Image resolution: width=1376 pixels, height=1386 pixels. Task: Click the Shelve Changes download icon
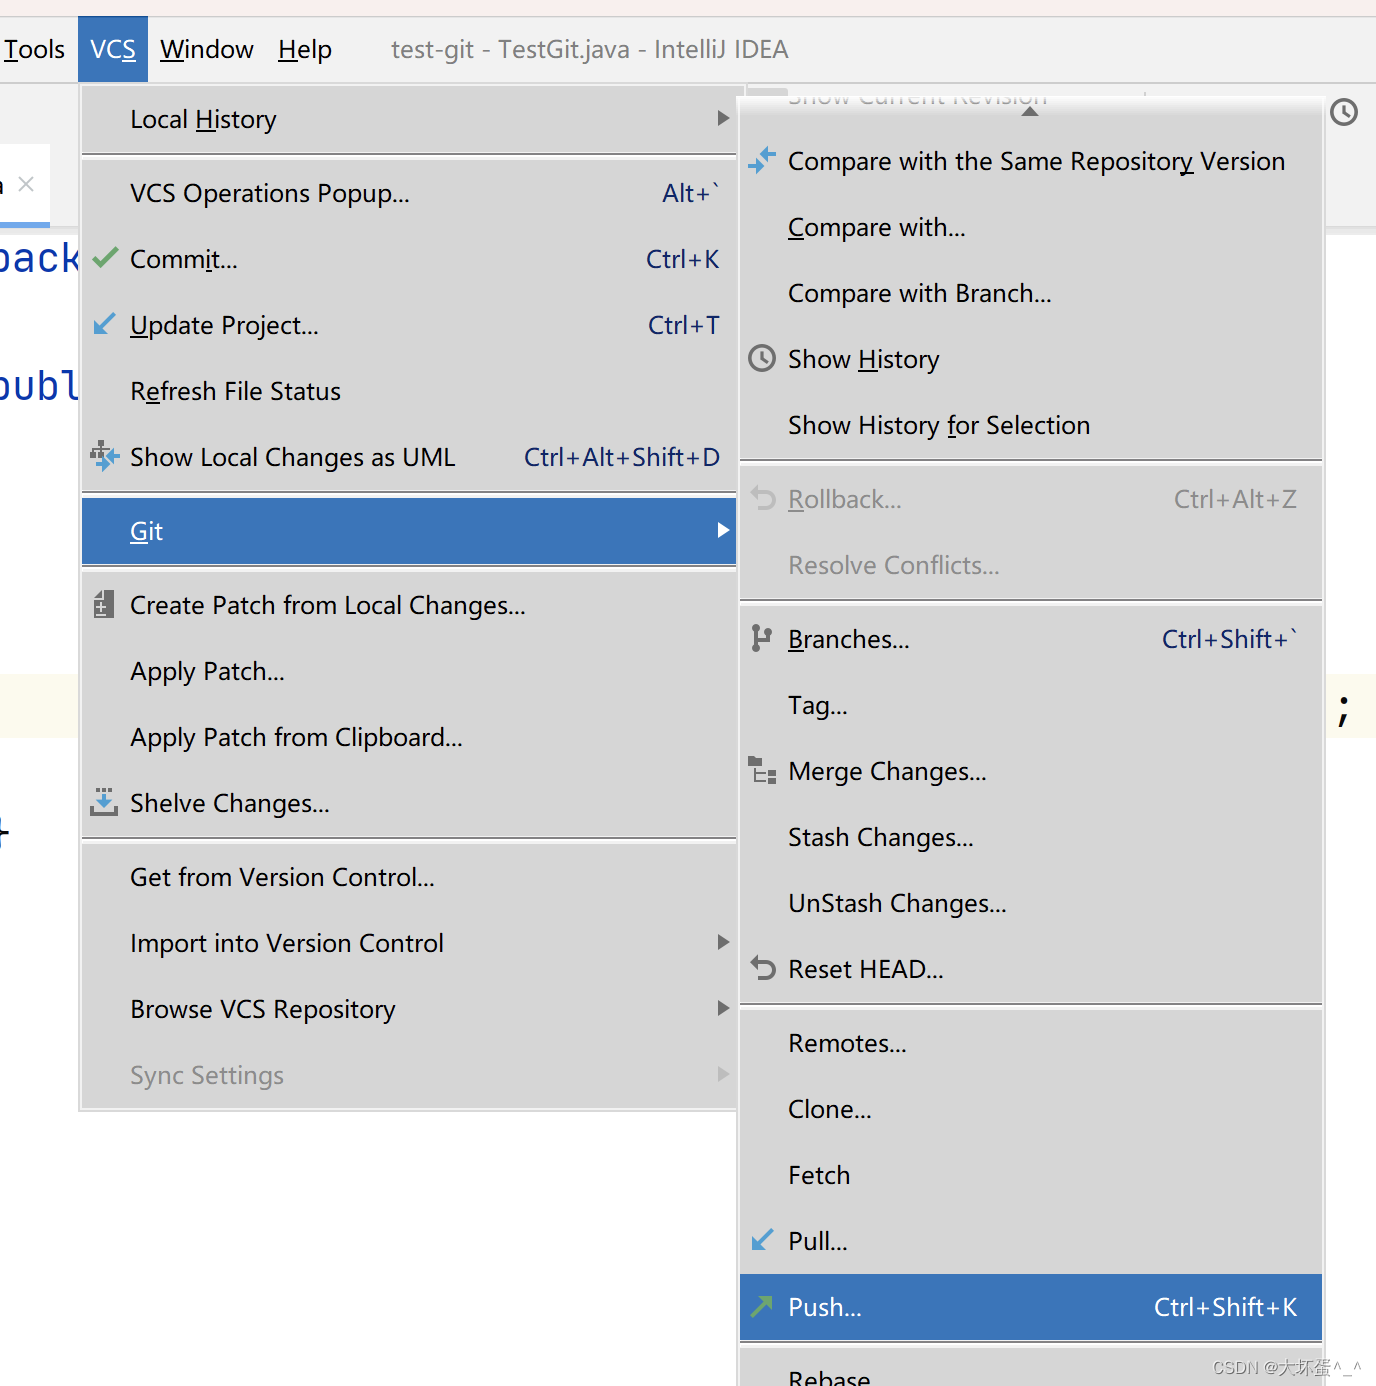pyautogui.click(x=104, y=802)
